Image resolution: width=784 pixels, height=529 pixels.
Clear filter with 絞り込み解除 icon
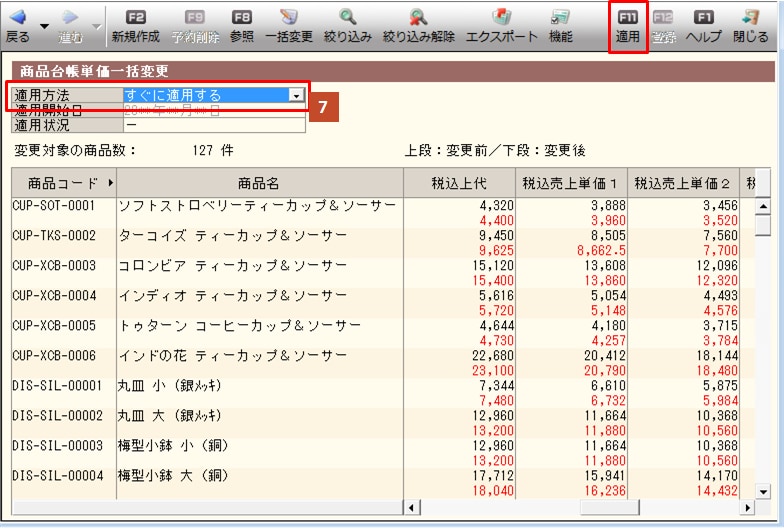(x=418, y=18)
